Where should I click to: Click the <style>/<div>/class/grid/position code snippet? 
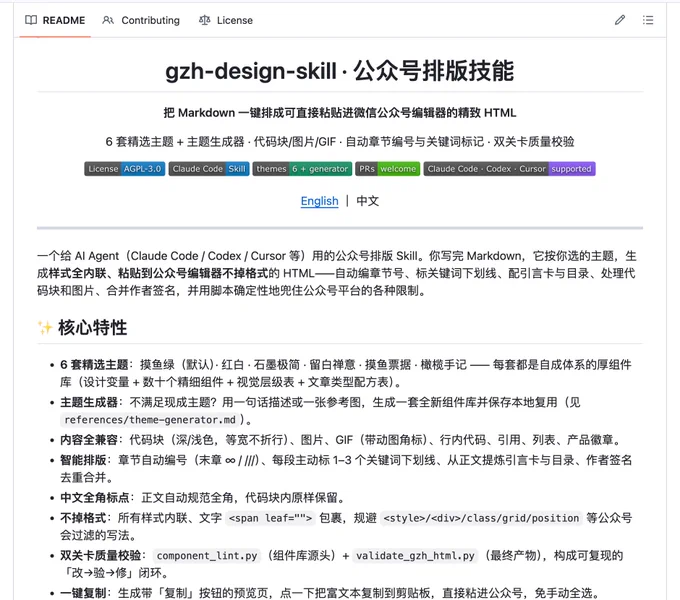481,518
